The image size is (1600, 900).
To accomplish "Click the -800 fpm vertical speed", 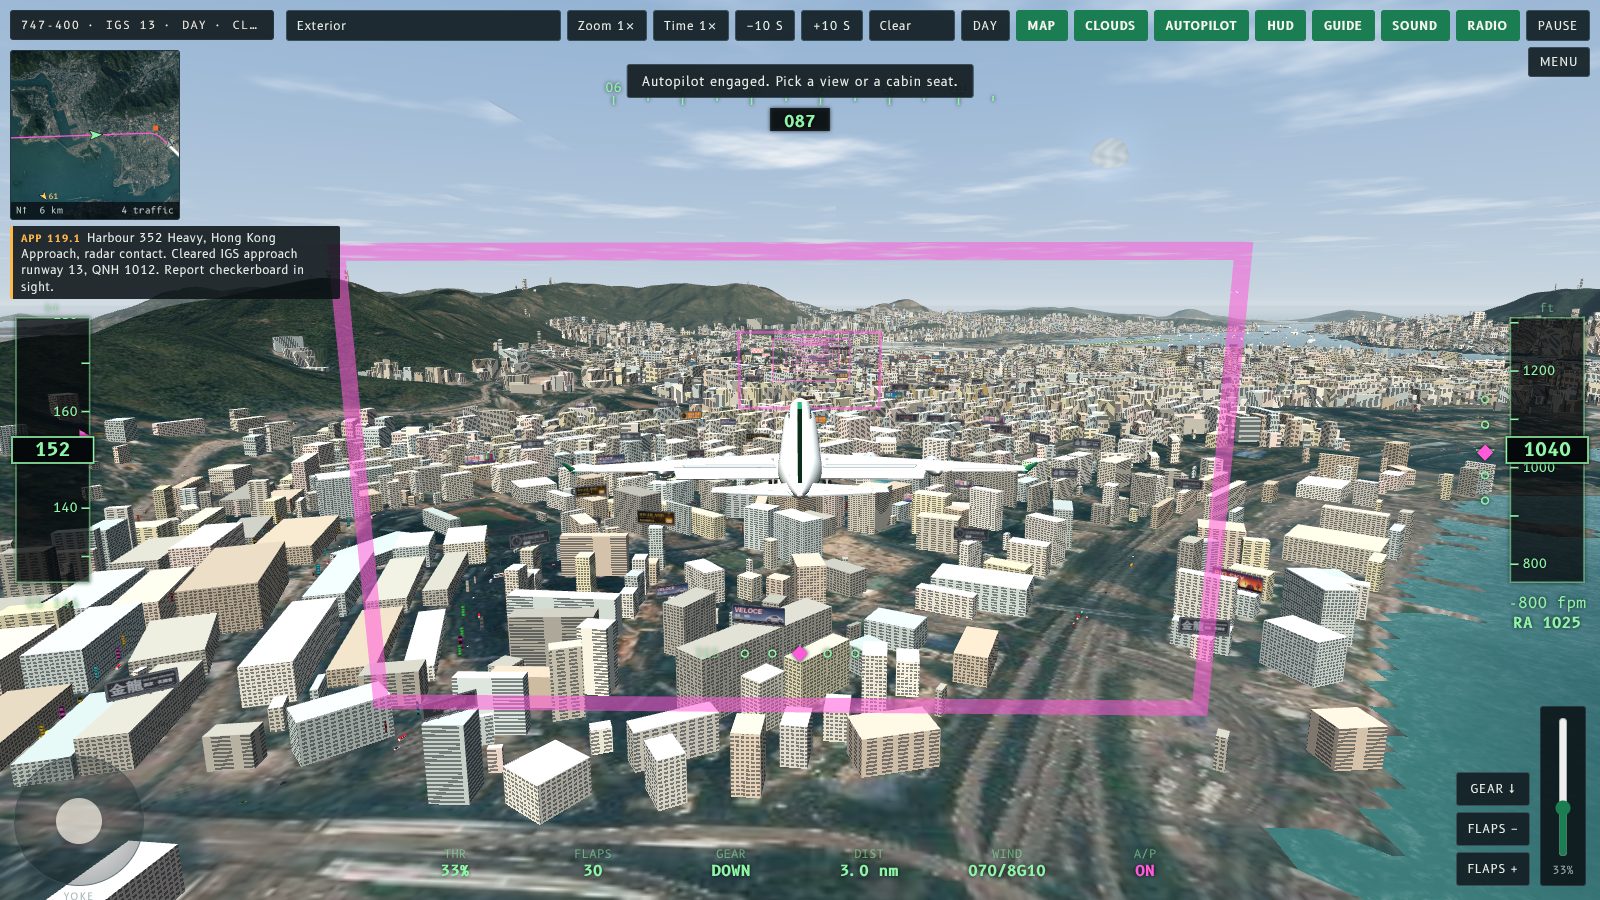I will (1548, 602).
